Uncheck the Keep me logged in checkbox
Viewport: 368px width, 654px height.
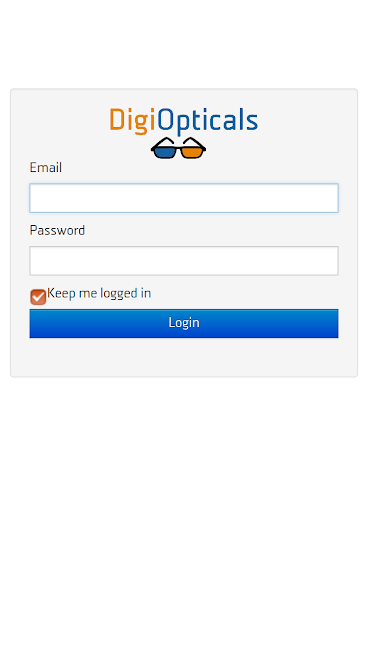click(x=38, y=297)
